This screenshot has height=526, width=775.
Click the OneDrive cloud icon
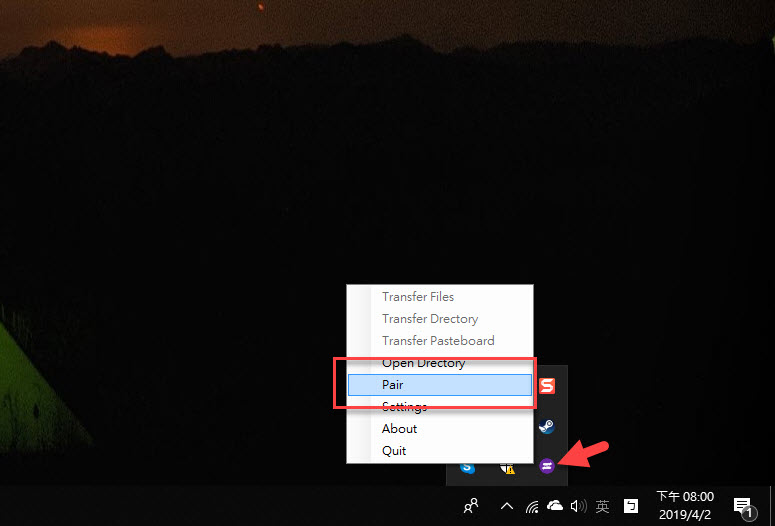[x=555, y=505]
